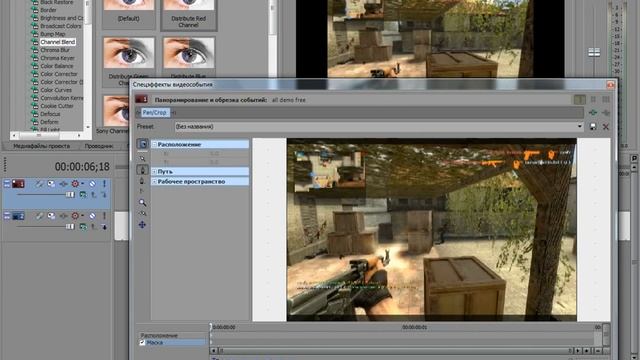Select Cookie Cutter in the effects list
The width and height of the screenshot is (640, 360).
click(x=57, y=106)
